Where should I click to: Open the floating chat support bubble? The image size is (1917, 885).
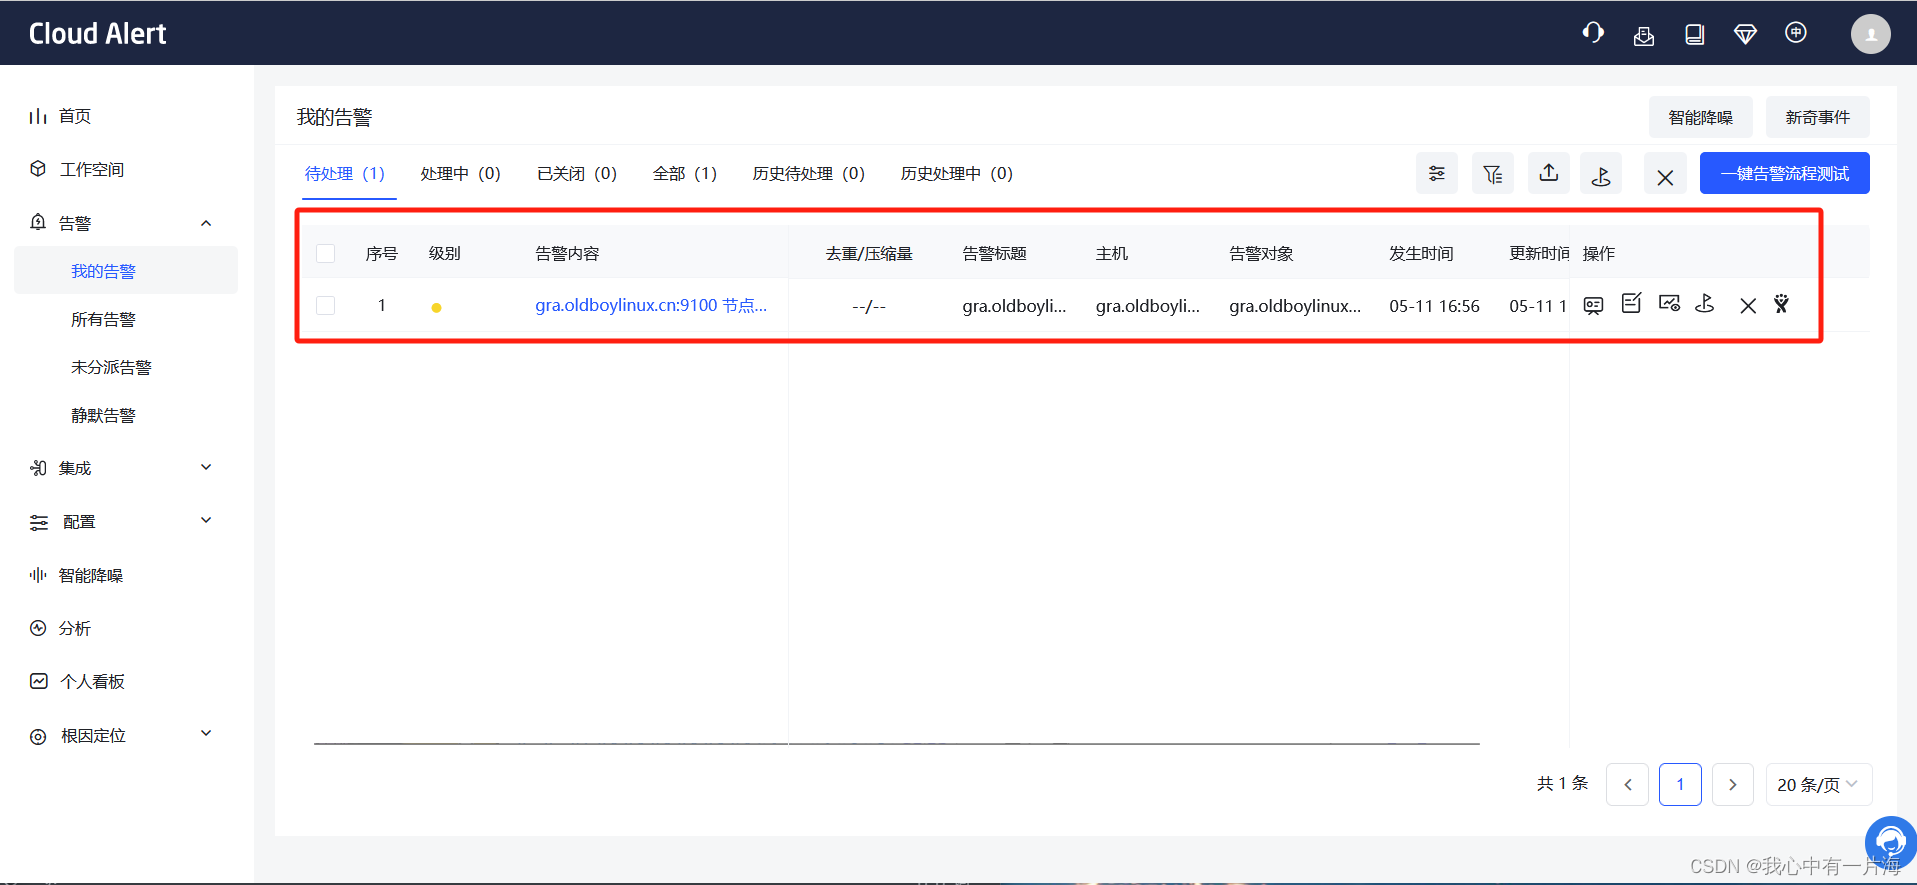(x=1890, y=841)
